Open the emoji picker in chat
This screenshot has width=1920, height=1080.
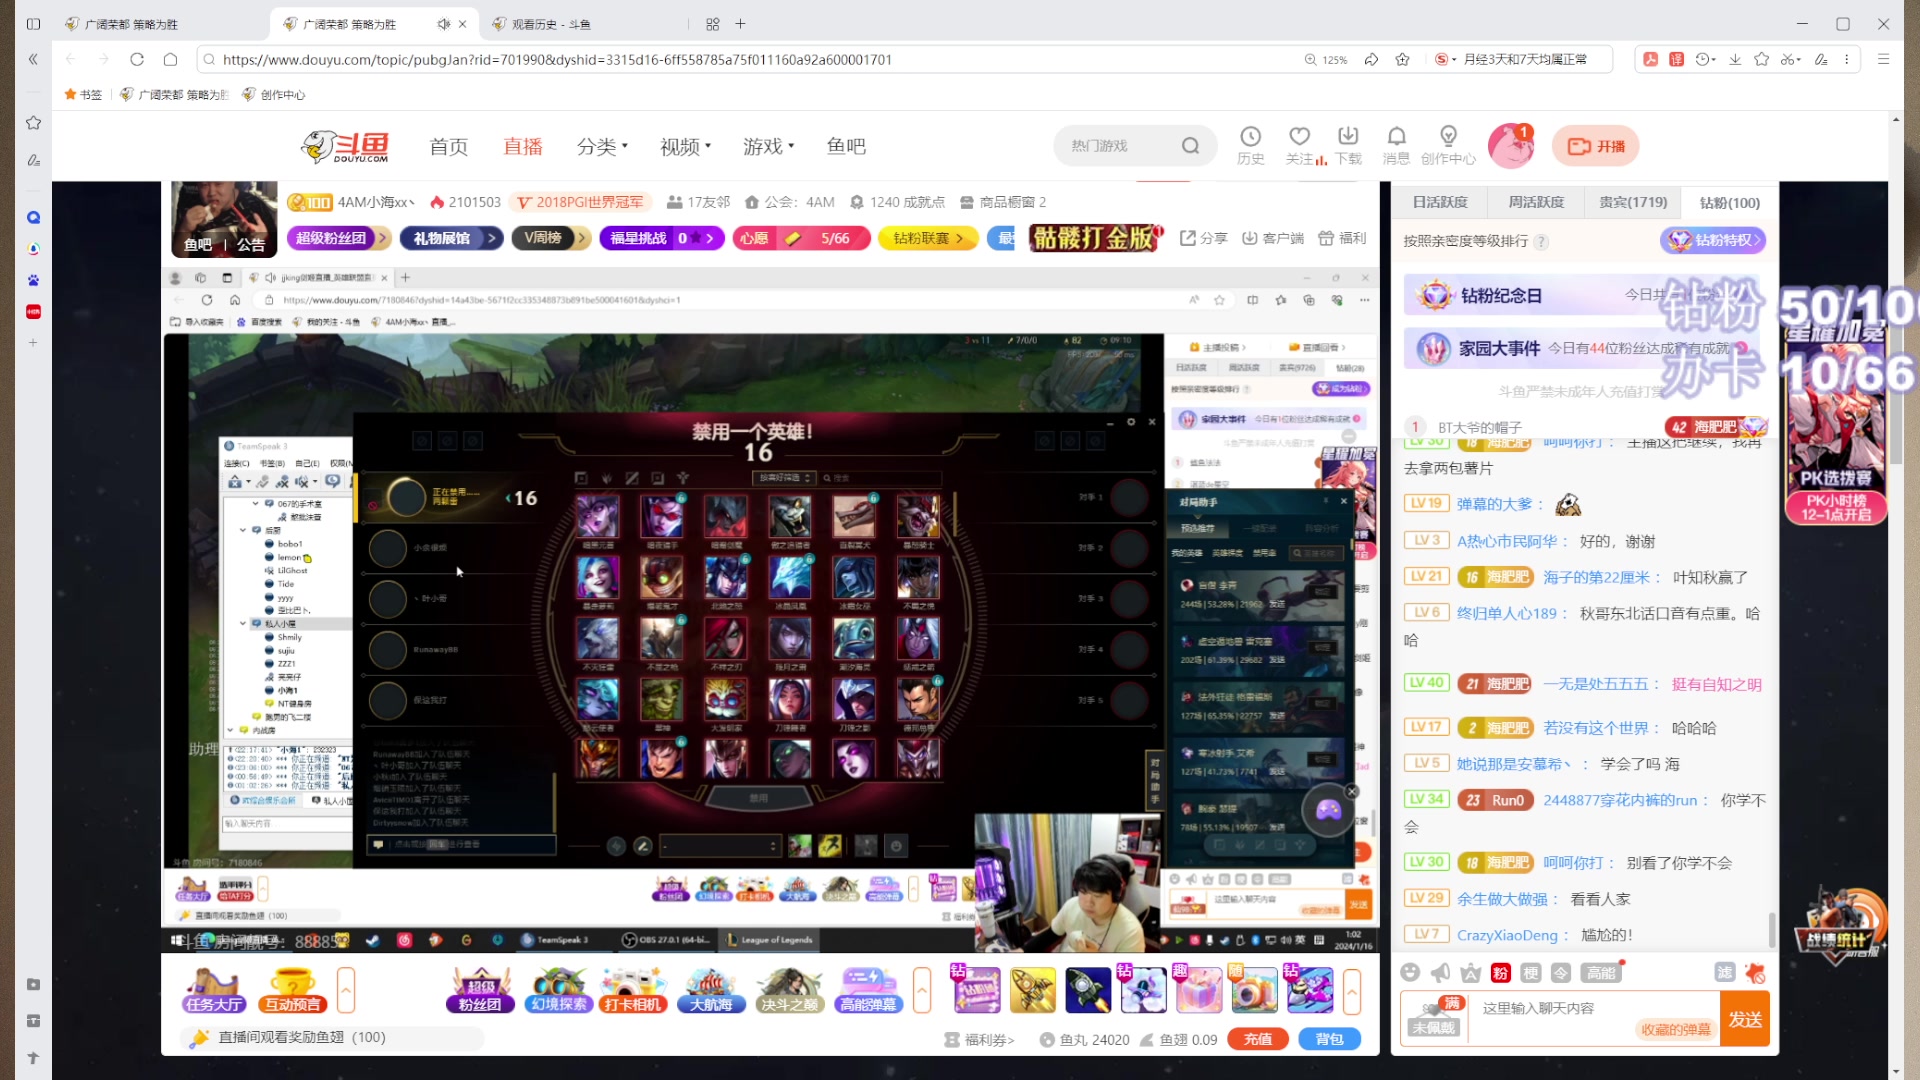1410,972
